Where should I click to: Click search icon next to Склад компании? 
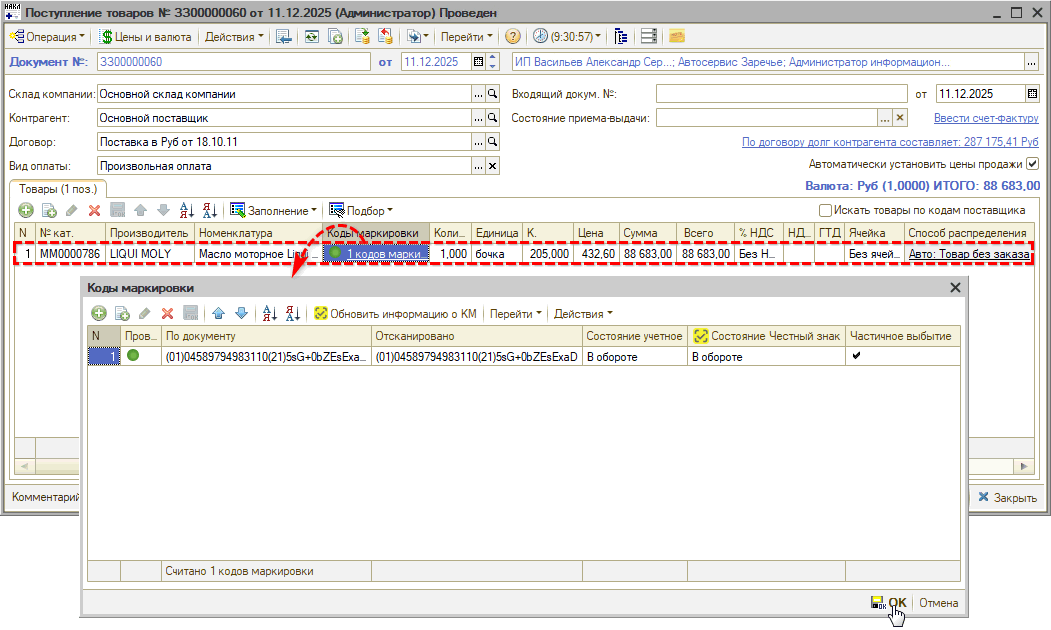tap(492, 94)
